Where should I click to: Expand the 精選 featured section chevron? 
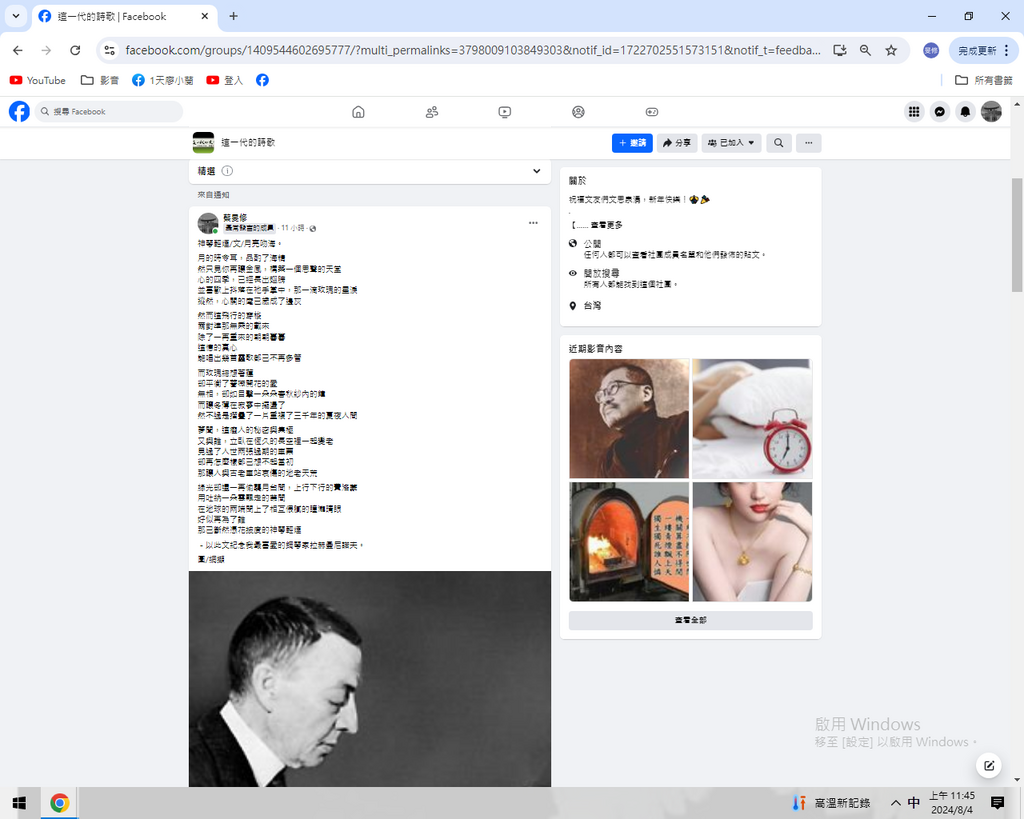[x=537, y=171]
